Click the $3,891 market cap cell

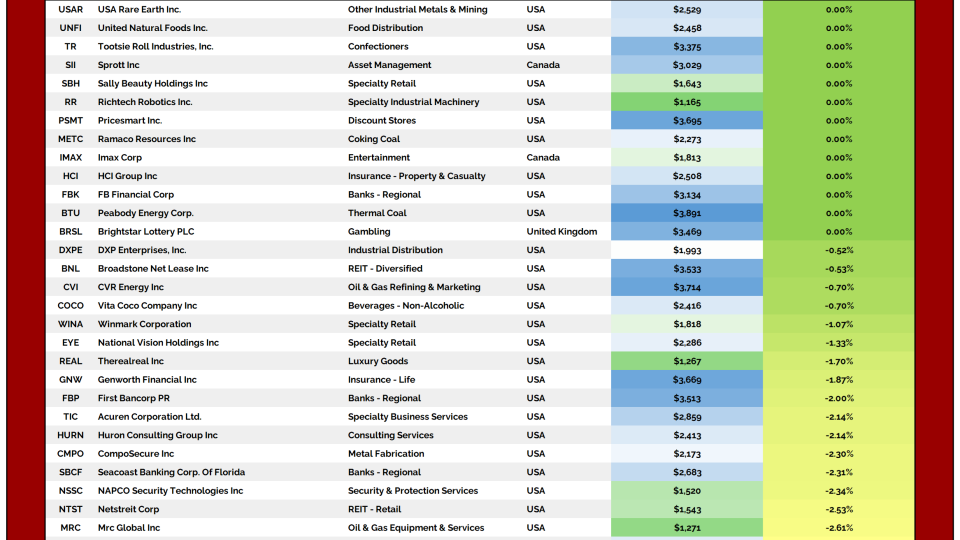click(686, 213)
